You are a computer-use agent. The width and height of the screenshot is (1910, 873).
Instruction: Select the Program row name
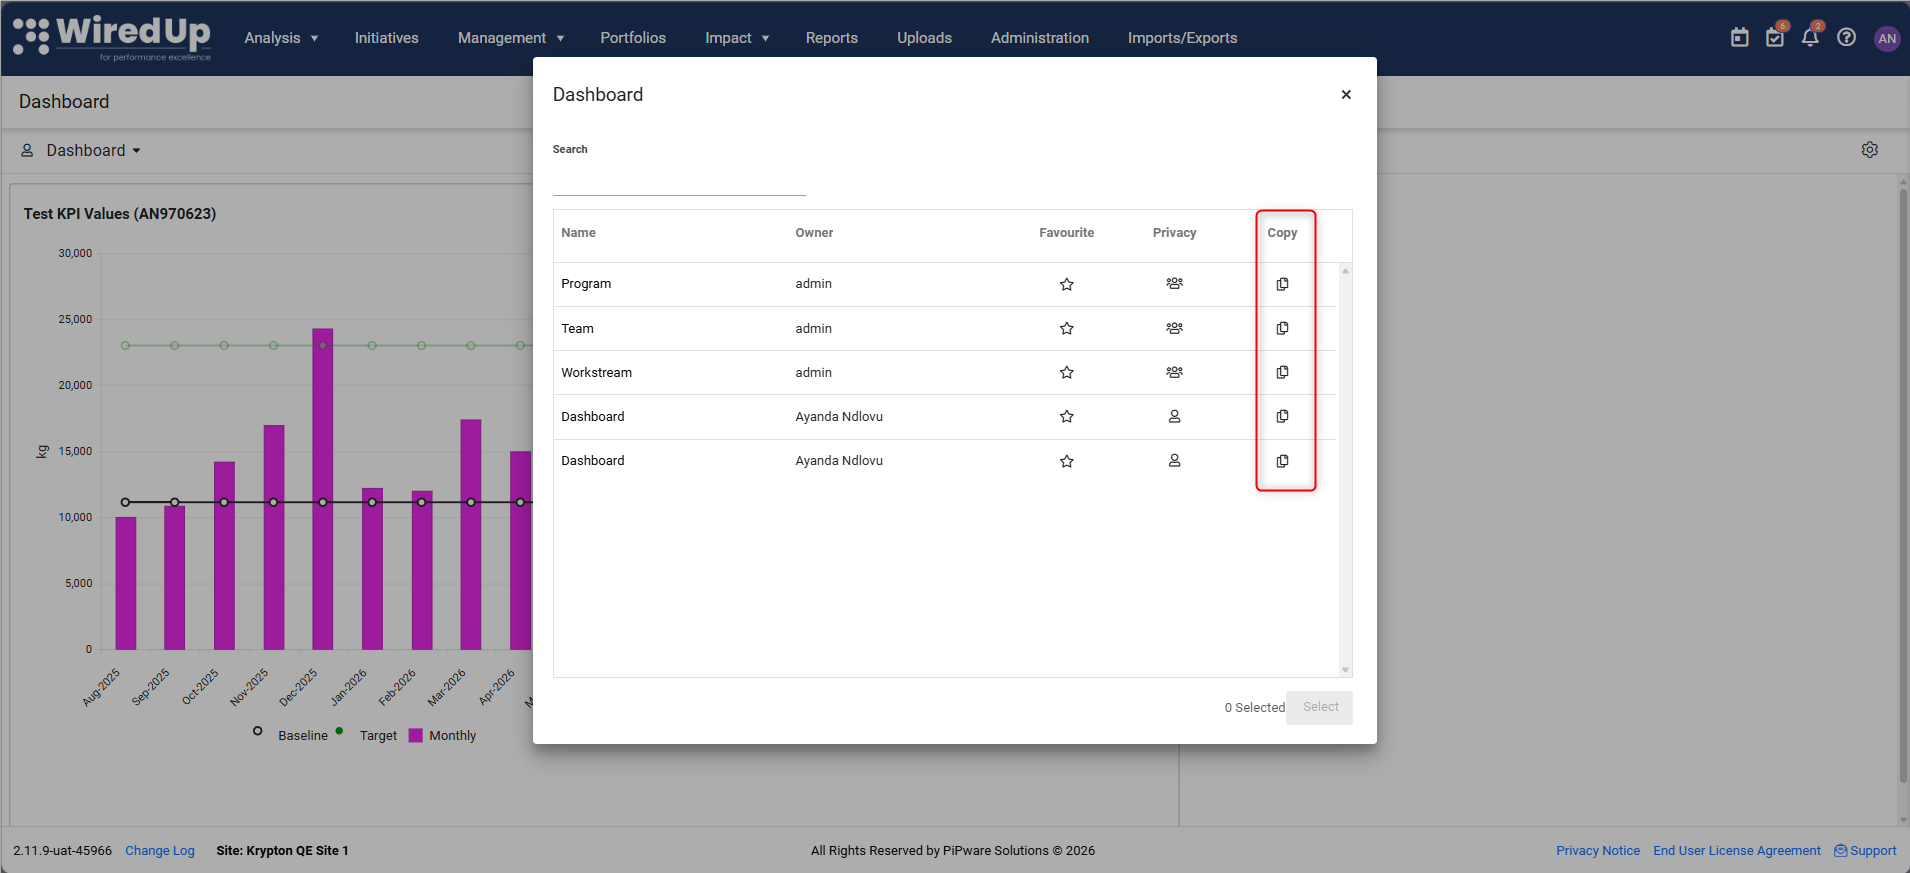(586, 284)
